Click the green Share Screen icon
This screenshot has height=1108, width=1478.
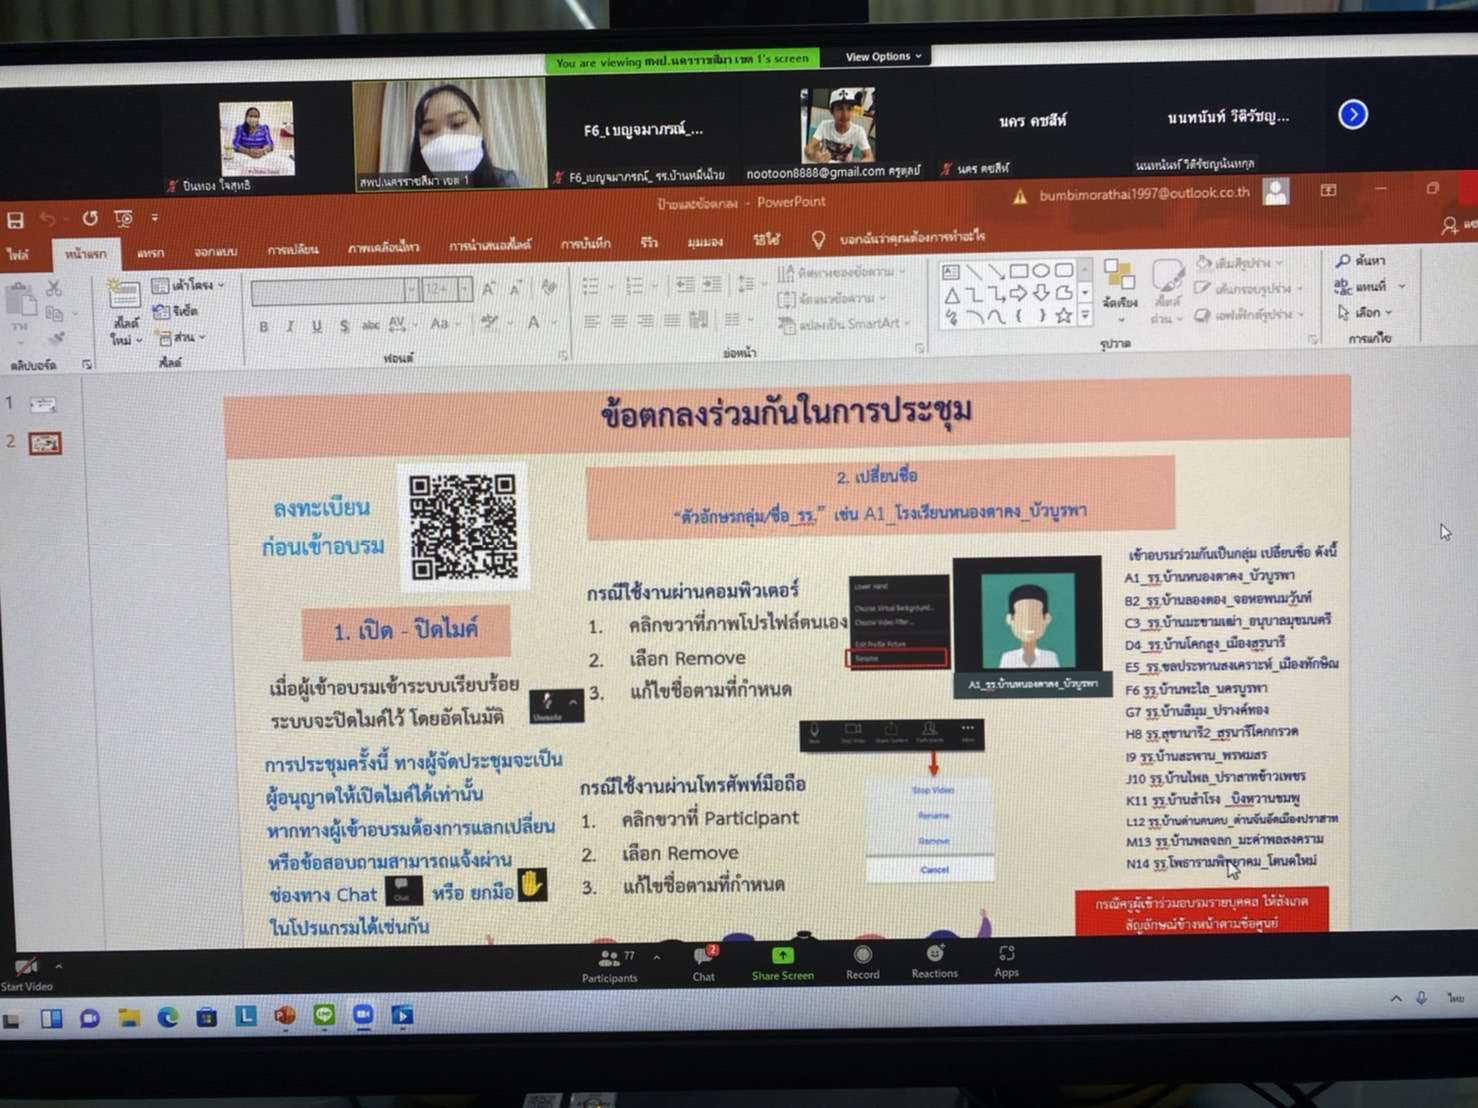[782, 957]
